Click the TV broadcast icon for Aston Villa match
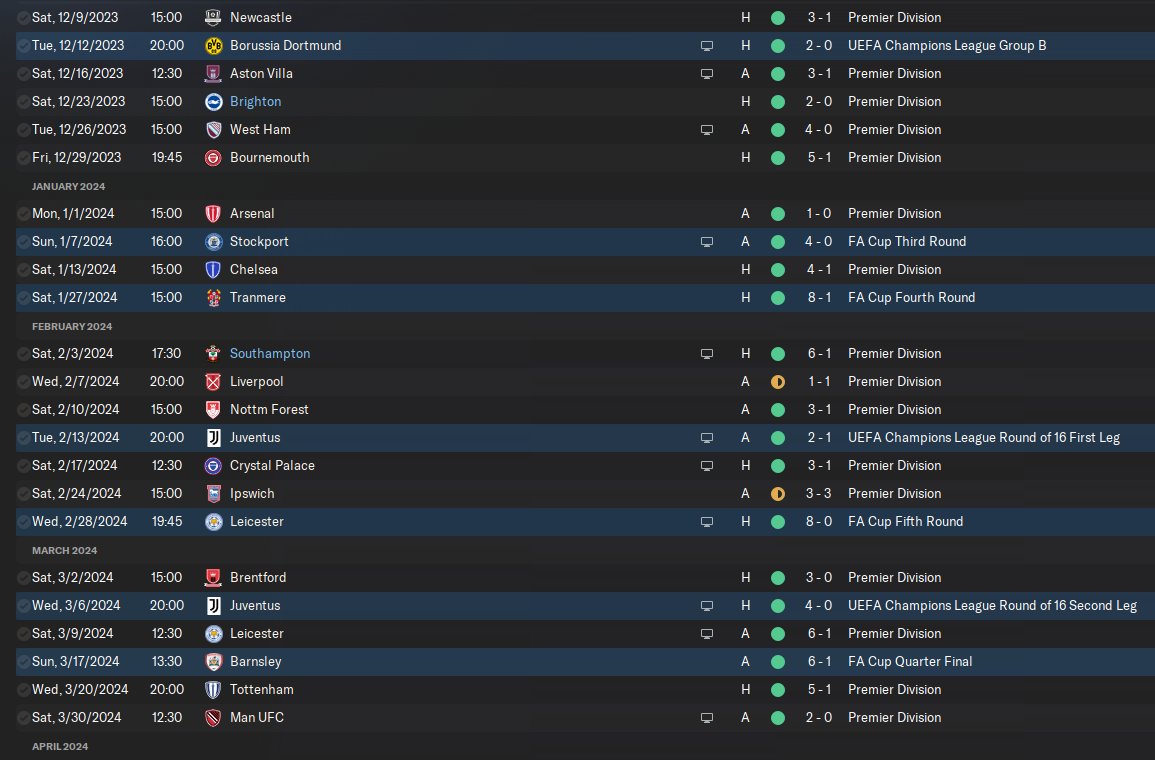The width and height of the screenshot is (1155, 760). tap(707, 73)
